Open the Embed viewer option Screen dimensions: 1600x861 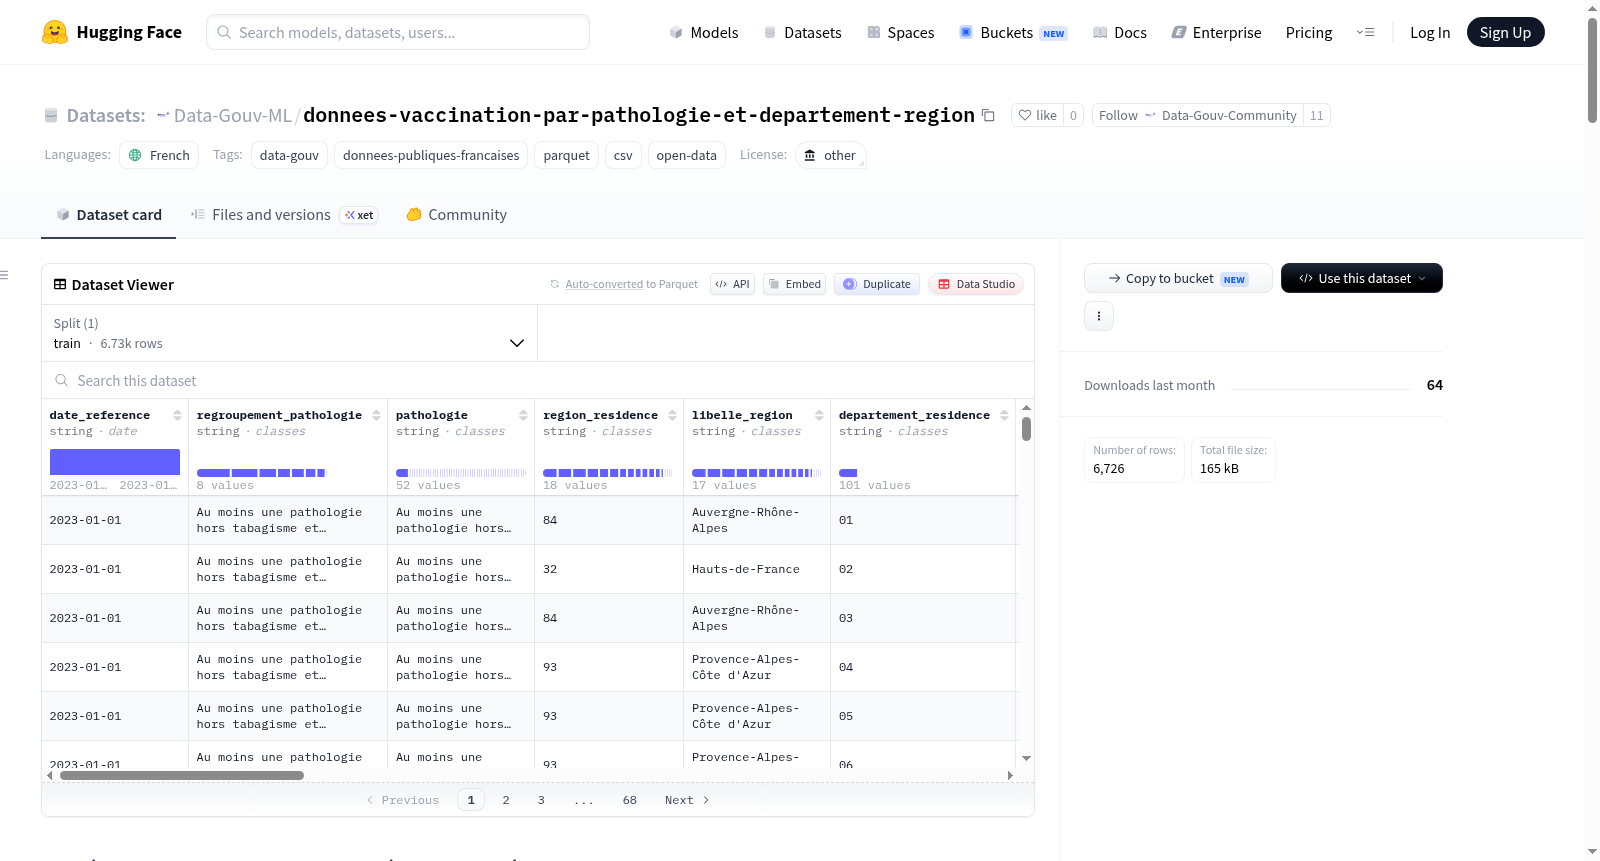pos(795,284)
